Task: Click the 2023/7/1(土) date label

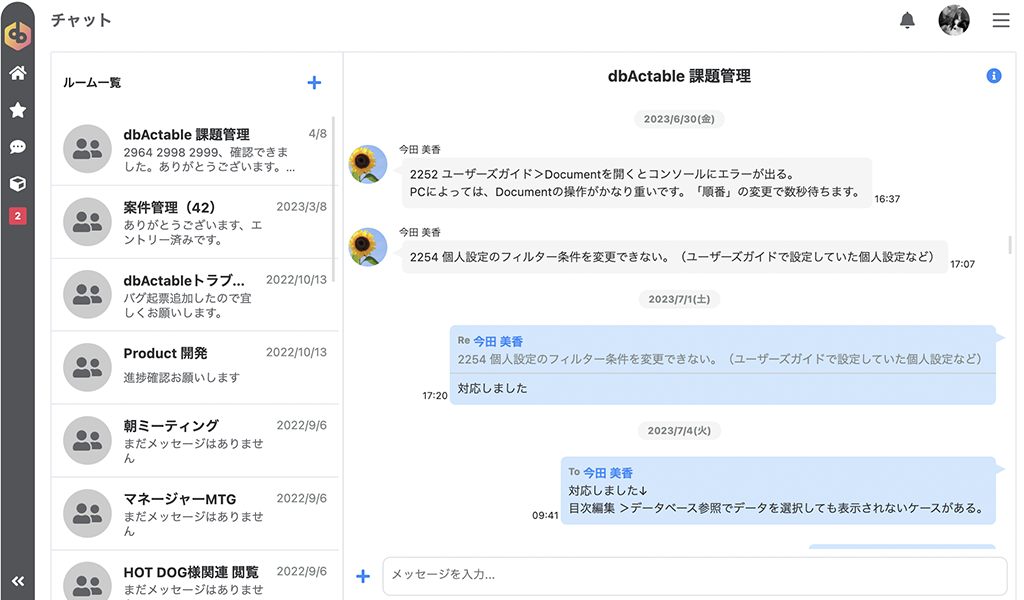Action: click(x=679, y=299)
